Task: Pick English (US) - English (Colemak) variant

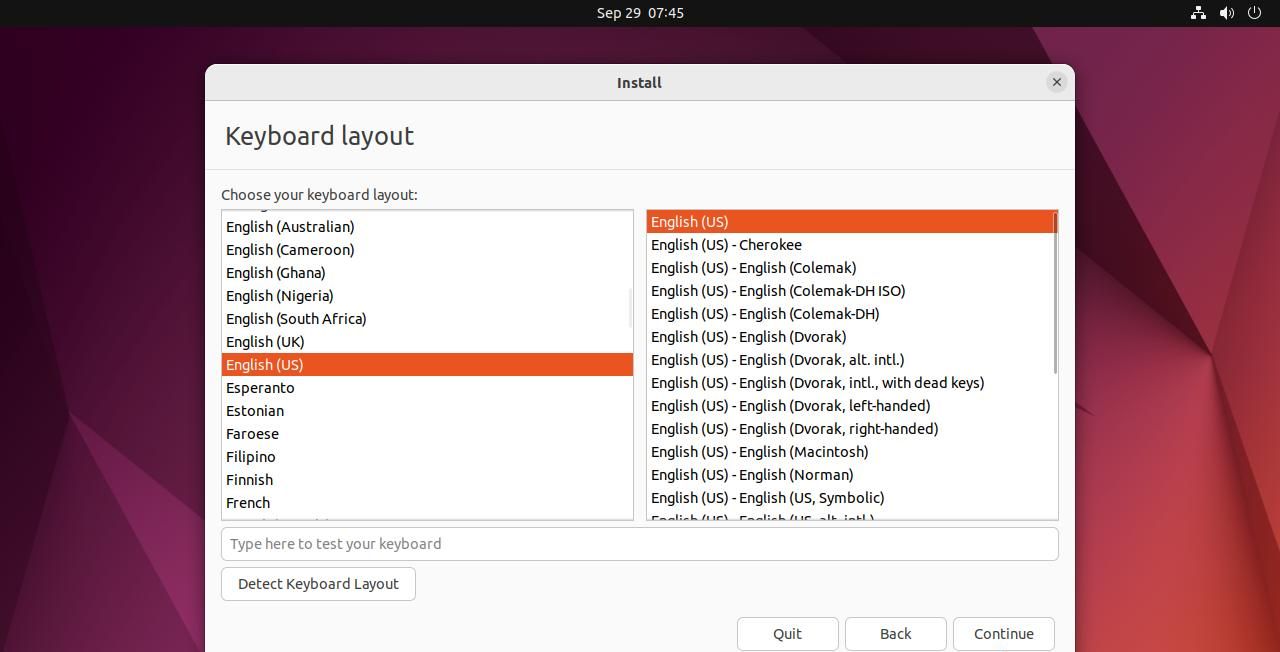Action: pyautogui.click(x=753, y=268)
